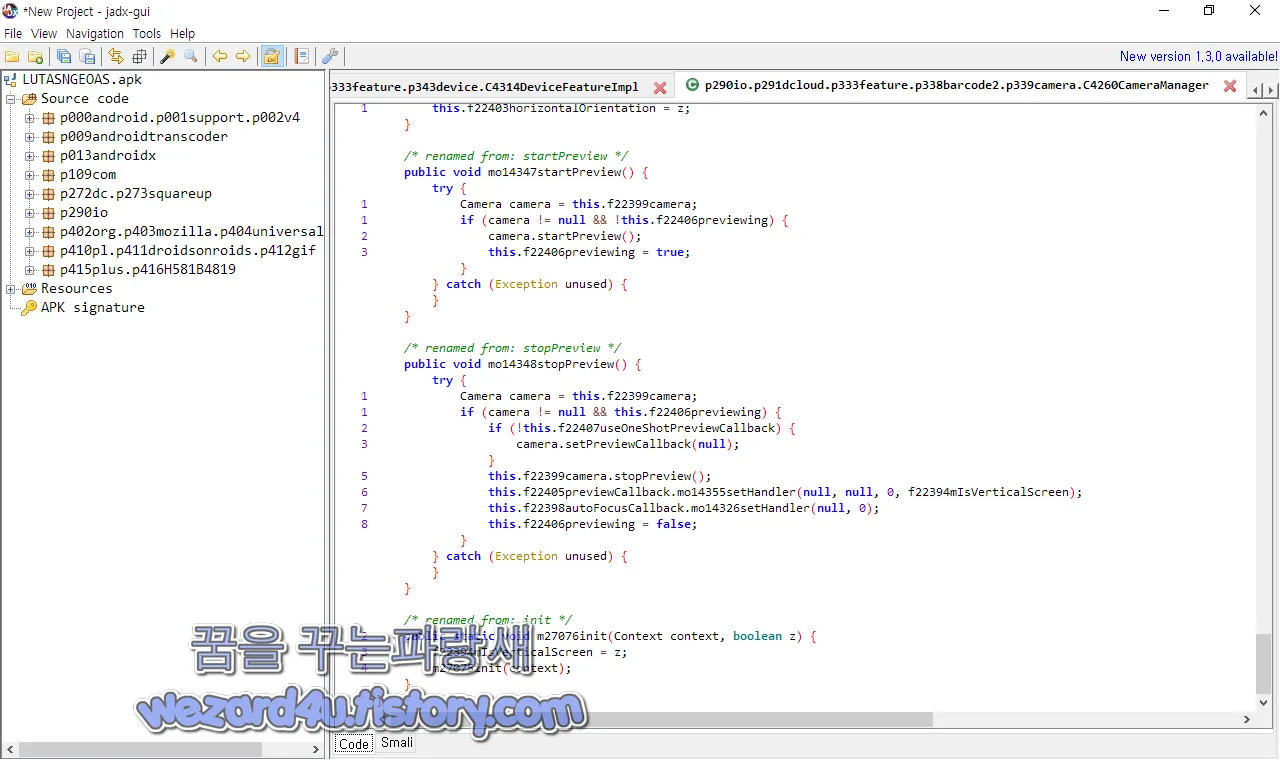The width and height of the screenshot is (1280, 760).
Task: Click the code scrollbar down arrow
Action: 1264,702
